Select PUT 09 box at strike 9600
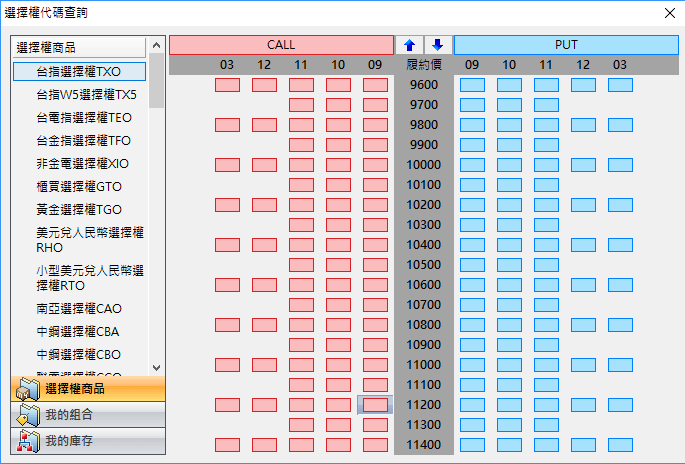This screenshot has height=464, width=685. pos(472,85)
